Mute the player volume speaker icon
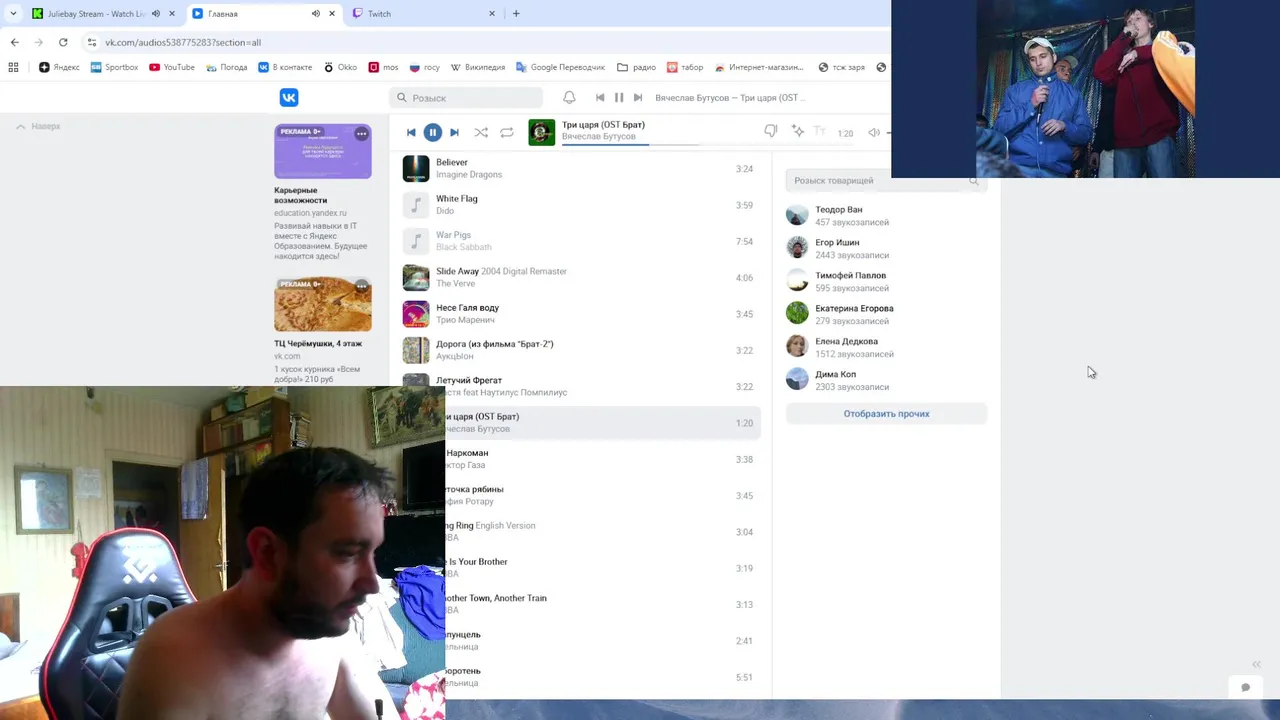 coord(874,132)
